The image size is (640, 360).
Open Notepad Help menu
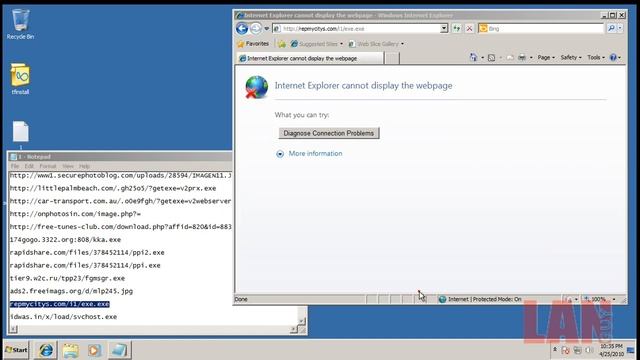coord(84,166)
